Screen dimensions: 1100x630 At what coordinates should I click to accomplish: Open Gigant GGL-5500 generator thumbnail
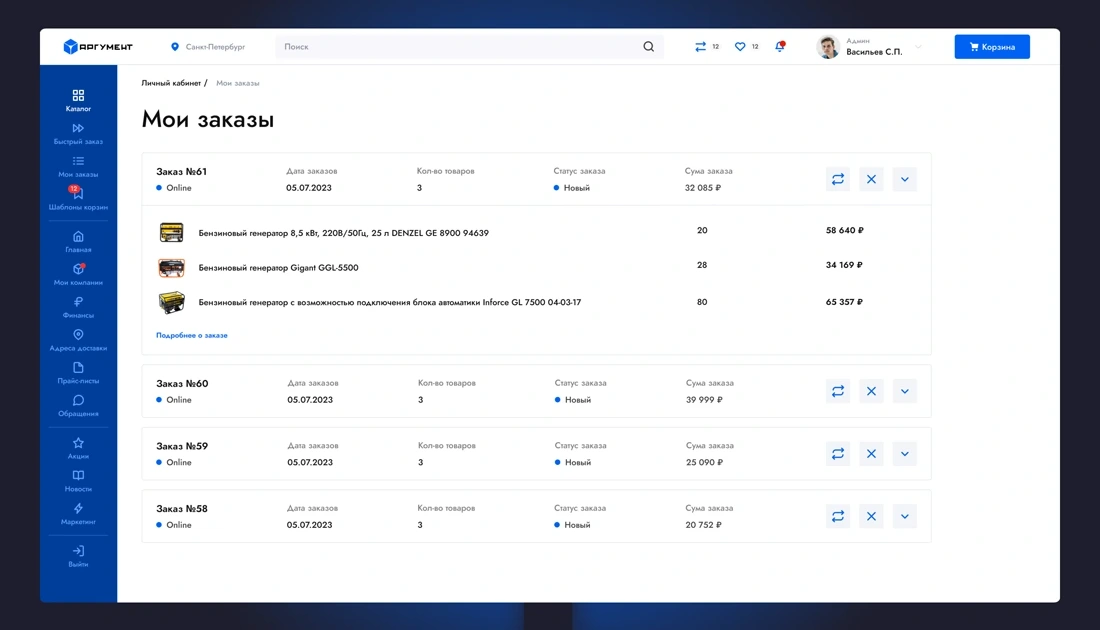[x=171, y=267]
